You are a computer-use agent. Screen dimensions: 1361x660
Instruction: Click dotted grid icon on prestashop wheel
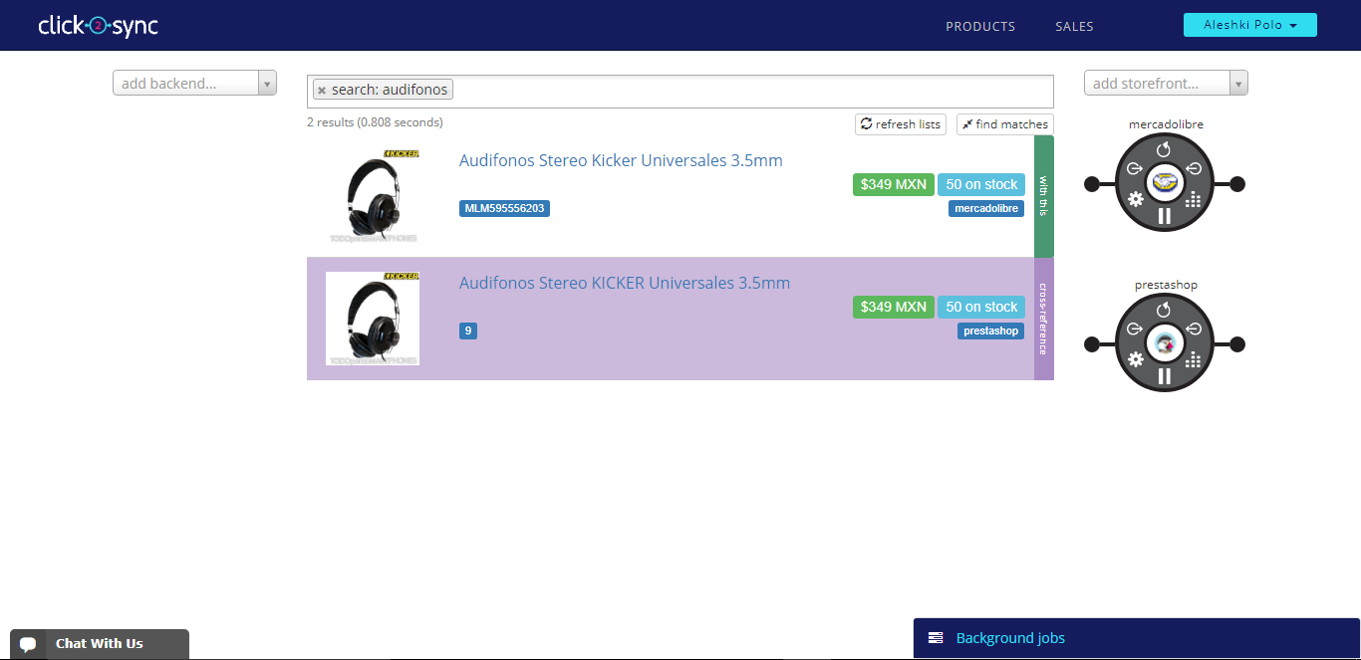1192,359
